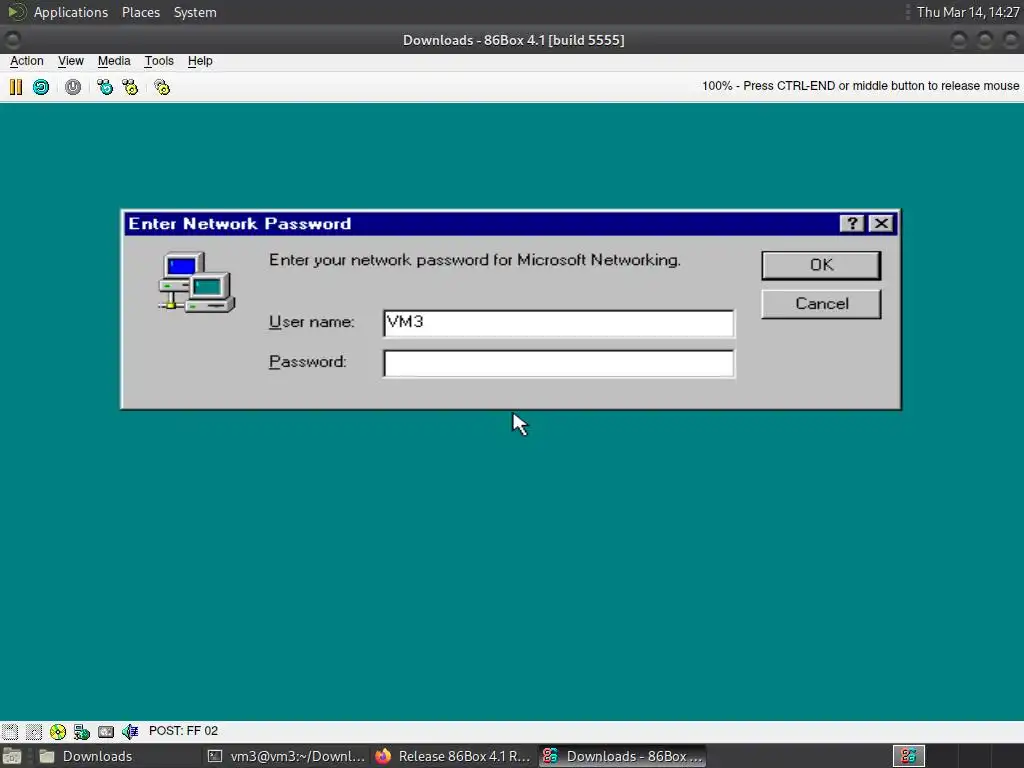Click the second floppy drive status icon
This screenshot has width=1024, height=768.
(x=34, y=731)
